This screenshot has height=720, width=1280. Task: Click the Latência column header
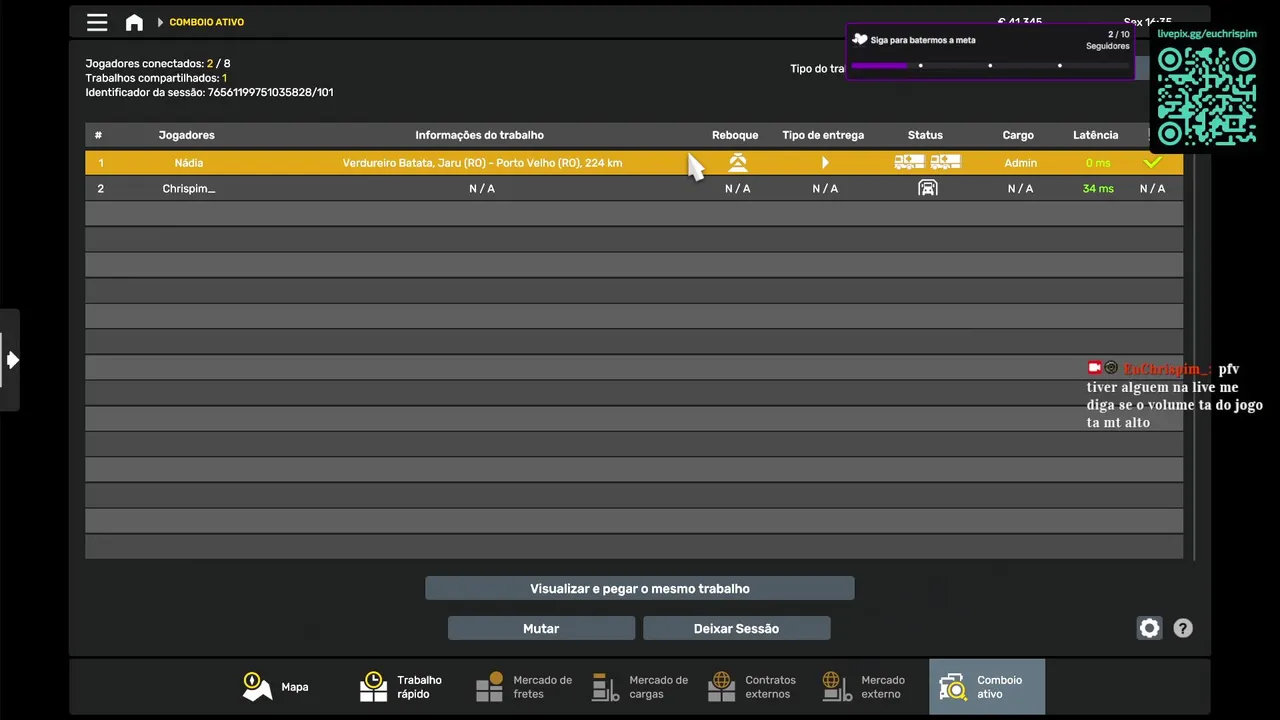(x=1096, y=135)
